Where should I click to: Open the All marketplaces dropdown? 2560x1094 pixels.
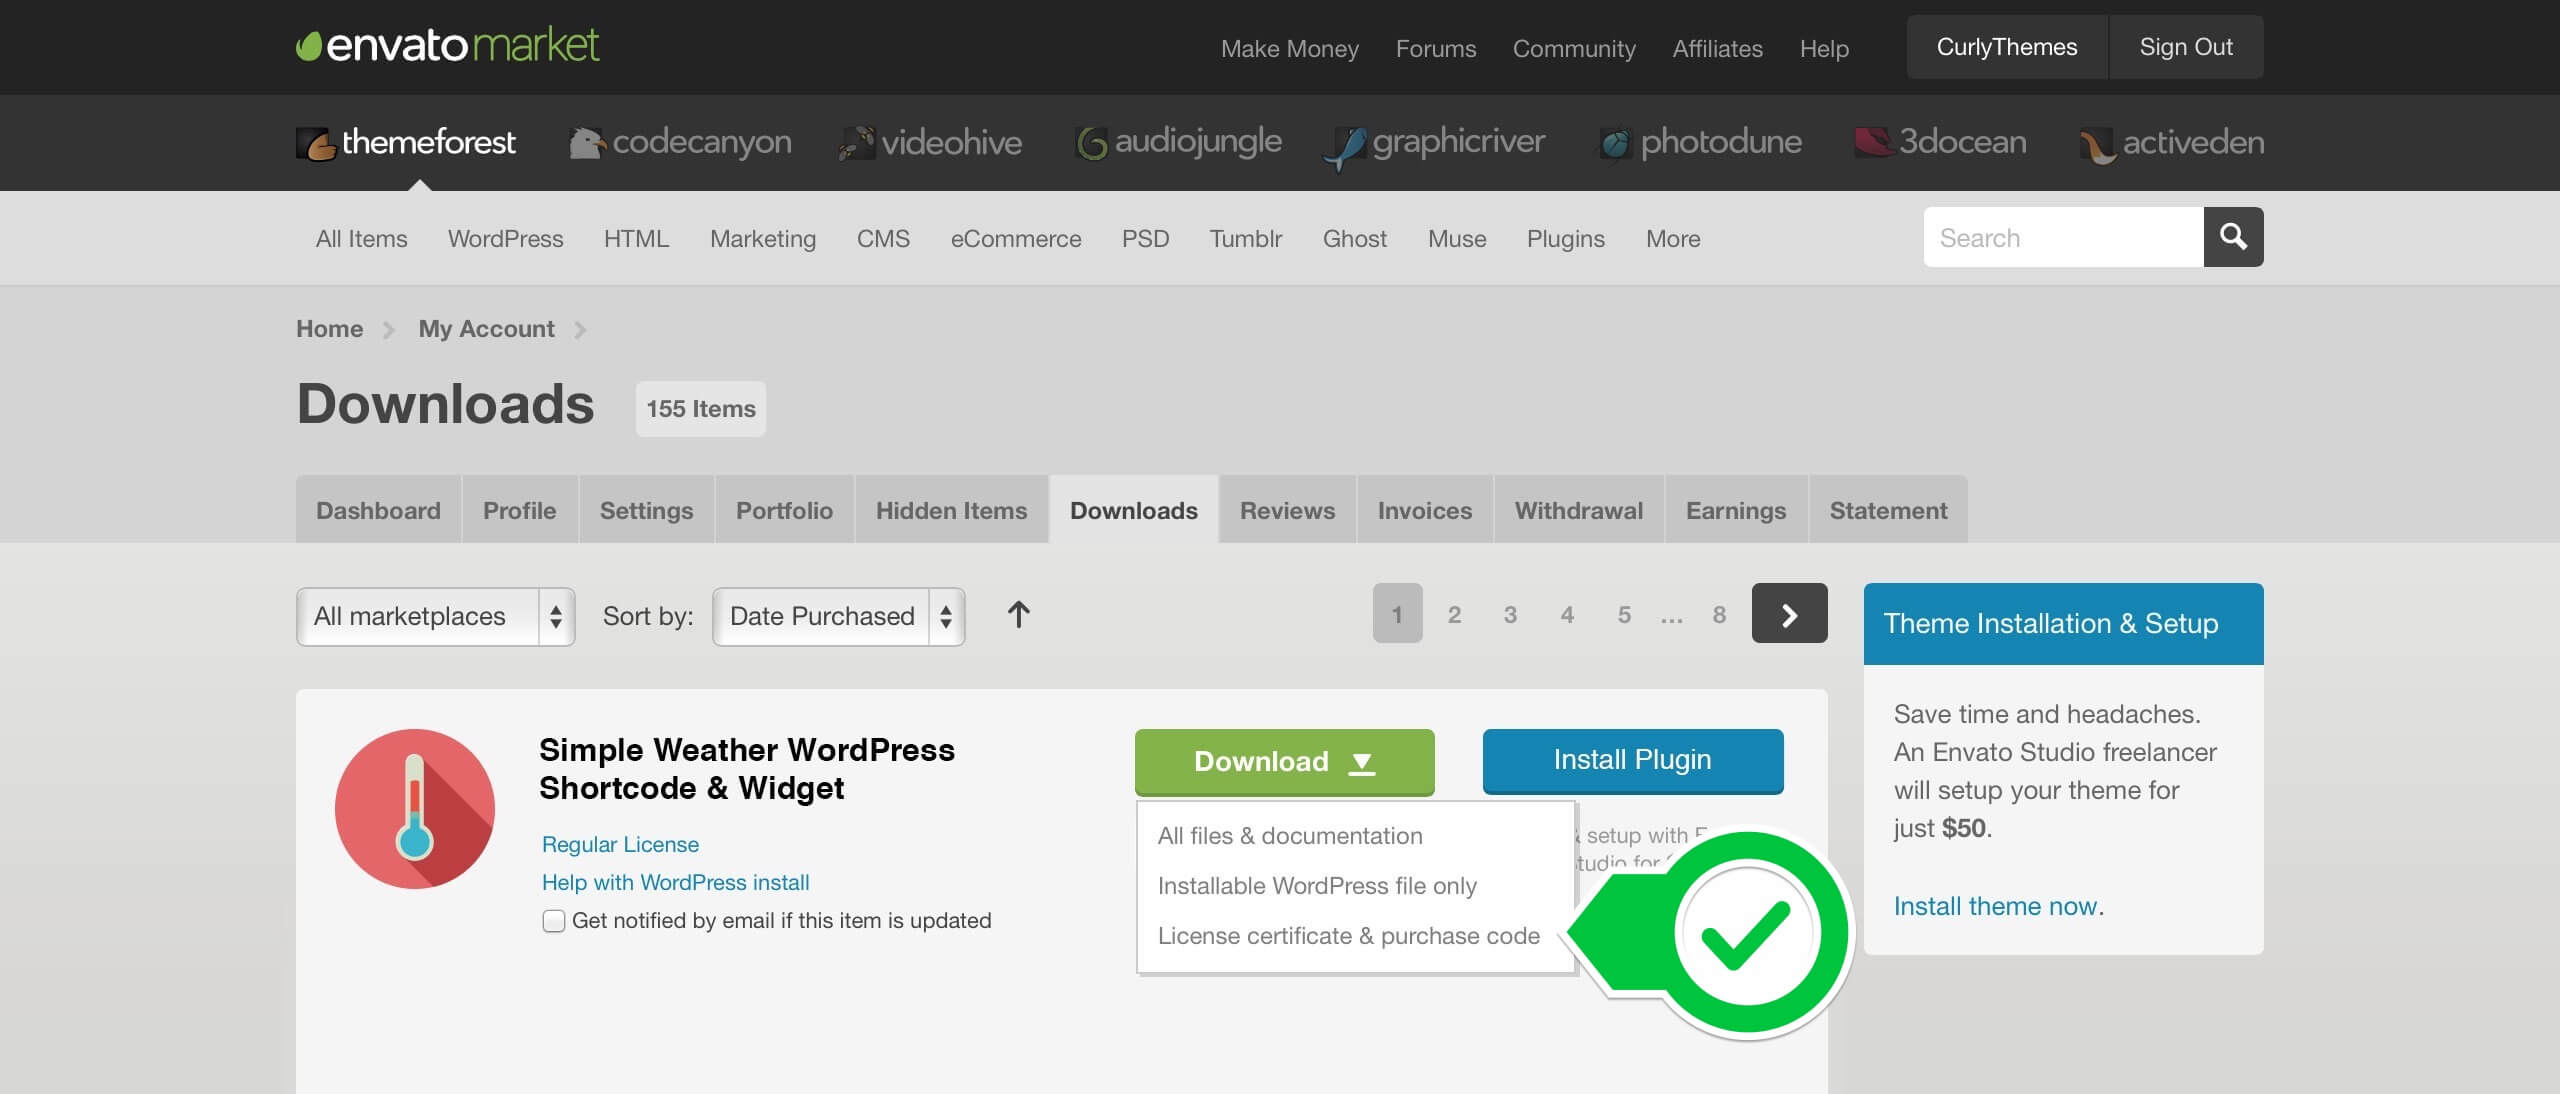tap(435, 616)
